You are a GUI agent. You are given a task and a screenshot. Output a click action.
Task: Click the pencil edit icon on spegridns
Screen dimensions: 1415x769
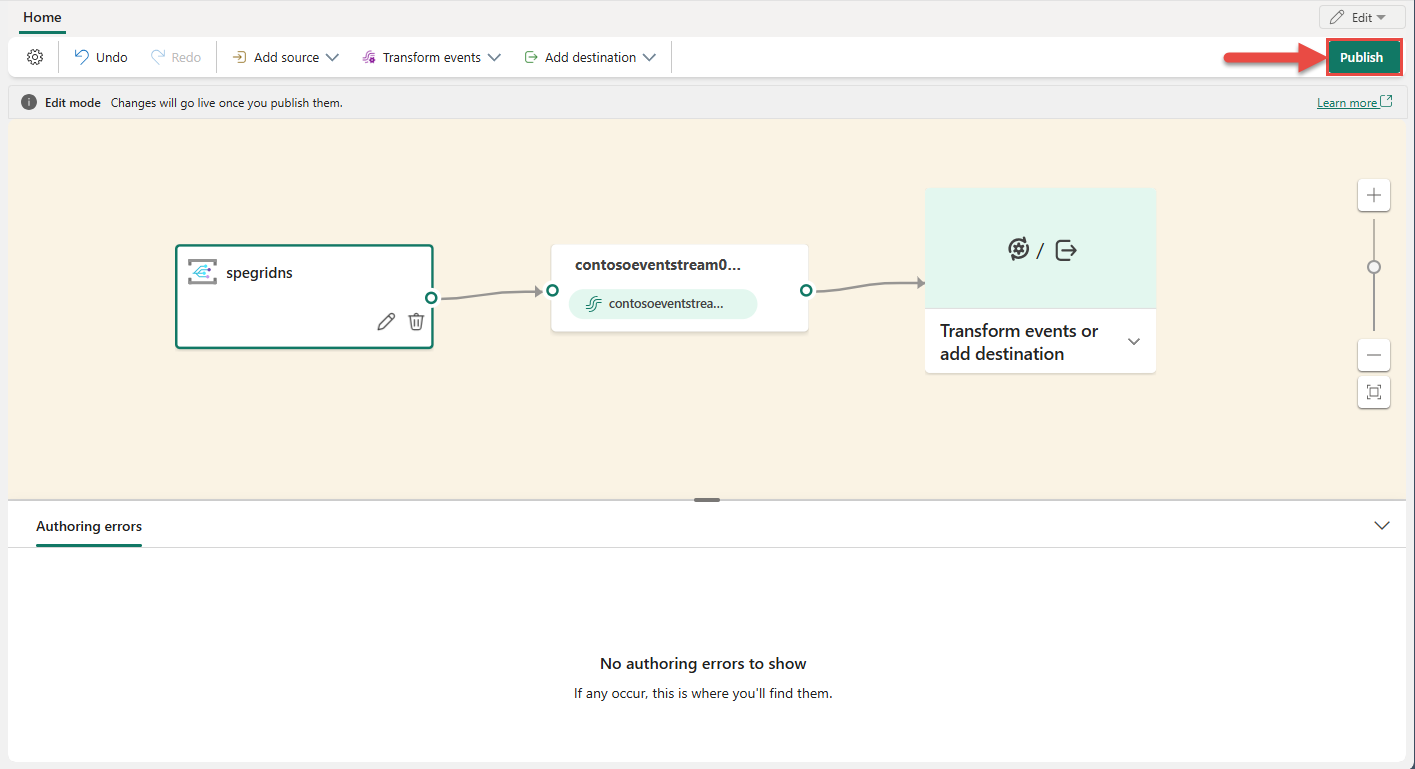tap(386, 321)
